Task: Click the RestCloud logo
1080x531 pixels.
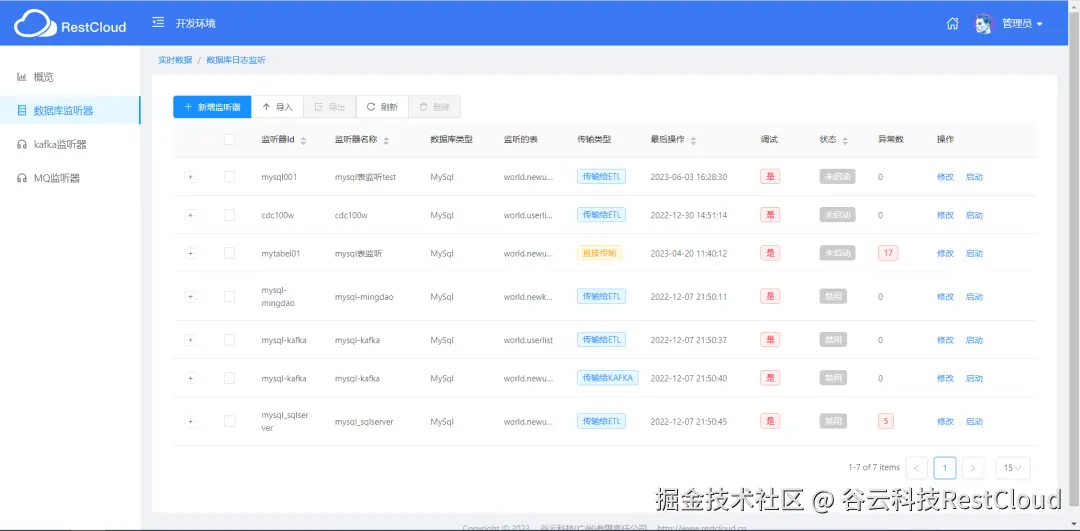Action: [70, 24]
